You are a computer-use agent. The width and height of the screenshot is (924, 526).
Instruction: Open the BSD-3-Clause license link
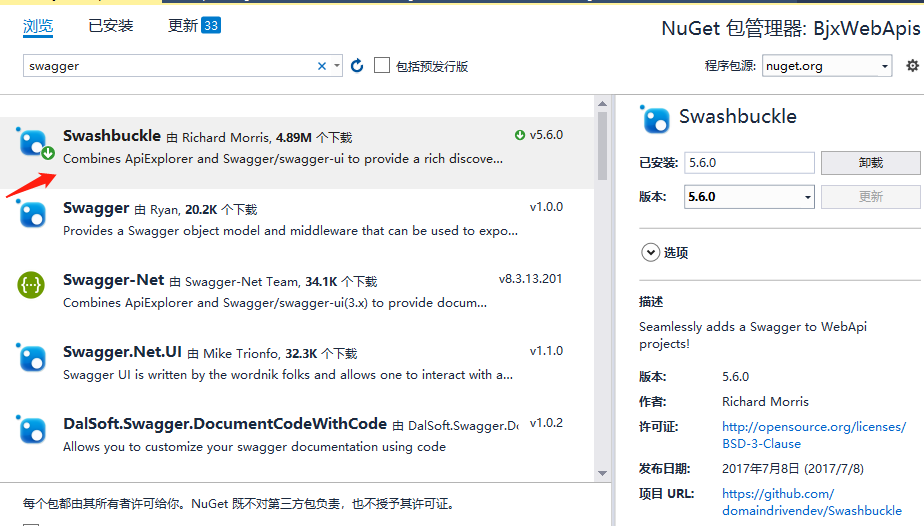814,435
